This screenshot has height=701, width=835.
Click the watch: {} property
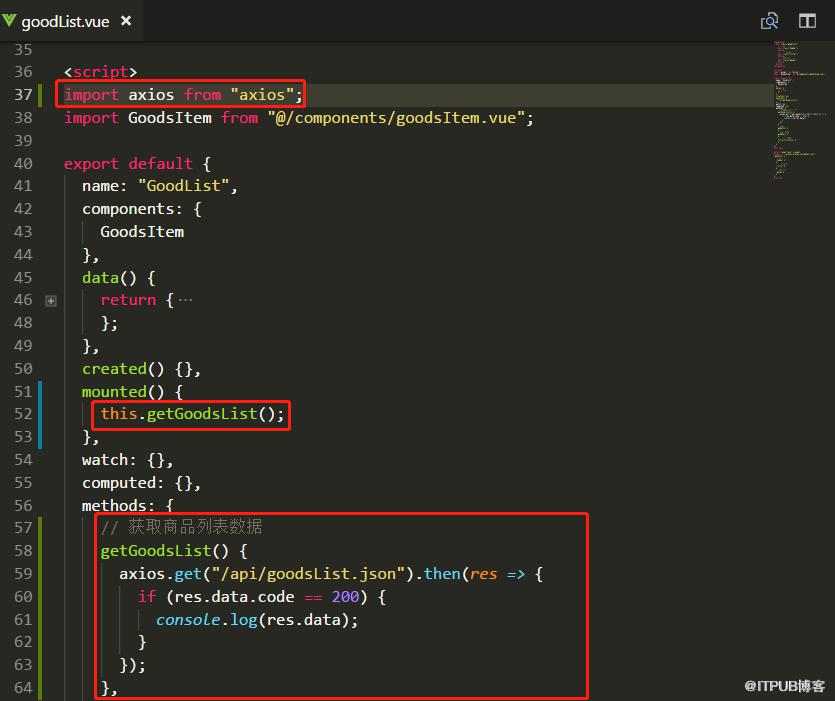pos(127,460)
